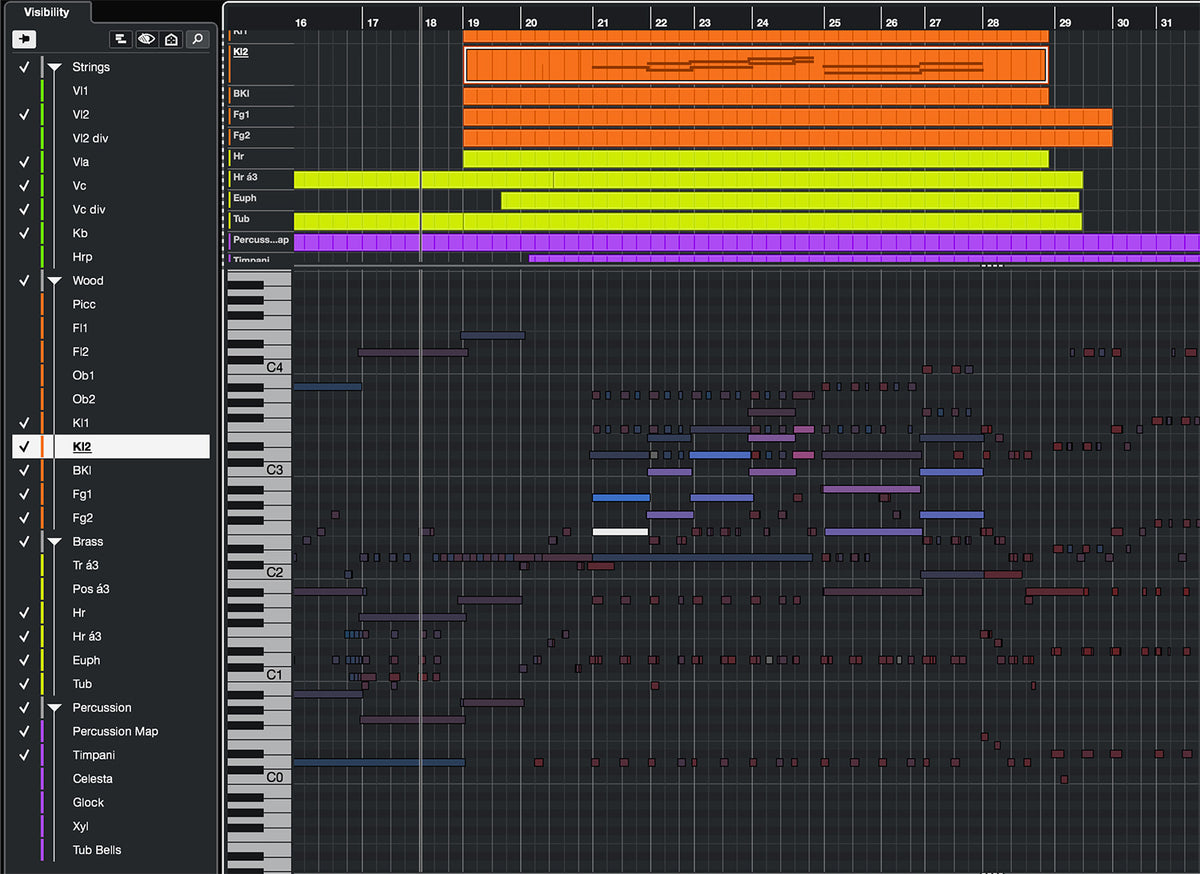Select the orange Fg1 track clip

point(788,117)
